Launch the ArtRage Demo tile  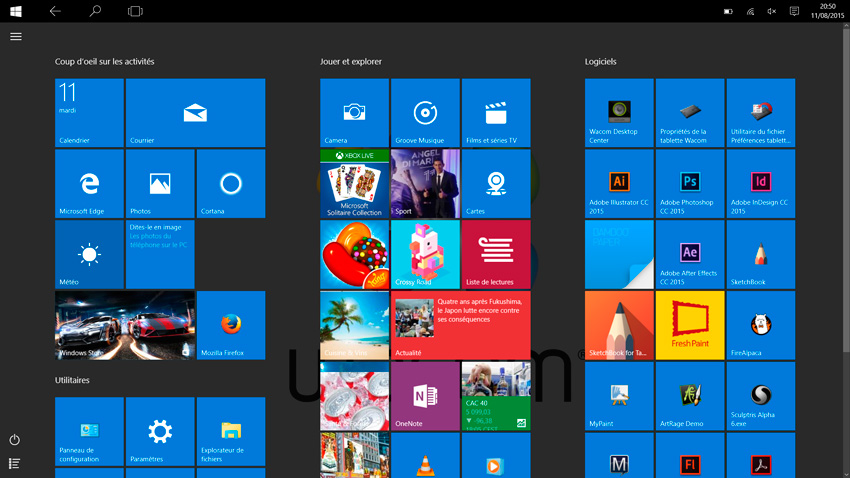pyautogui.click(x=690, y=396)
